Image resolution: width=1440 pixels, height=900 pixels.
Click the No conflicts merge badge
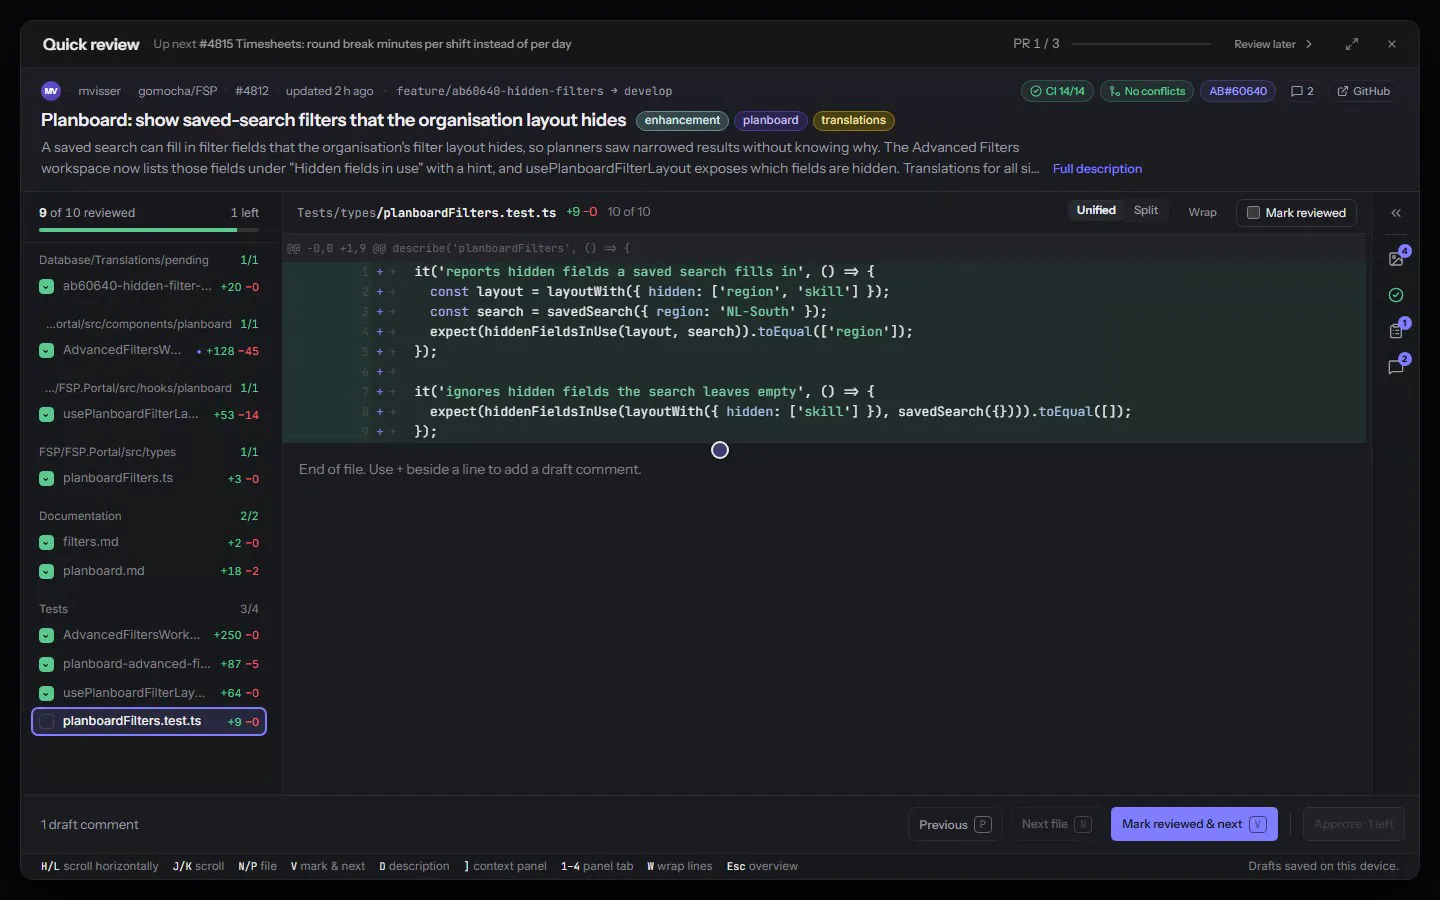pyautogui.click(x=1147, y=91)
